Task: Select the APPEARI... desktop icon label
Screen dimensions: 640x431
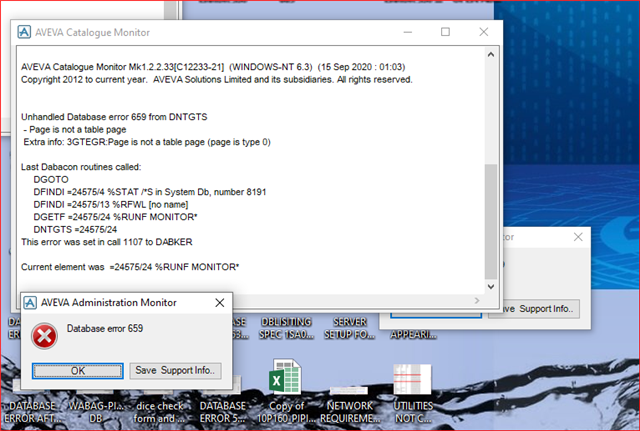Action: (x=413, y=335)
